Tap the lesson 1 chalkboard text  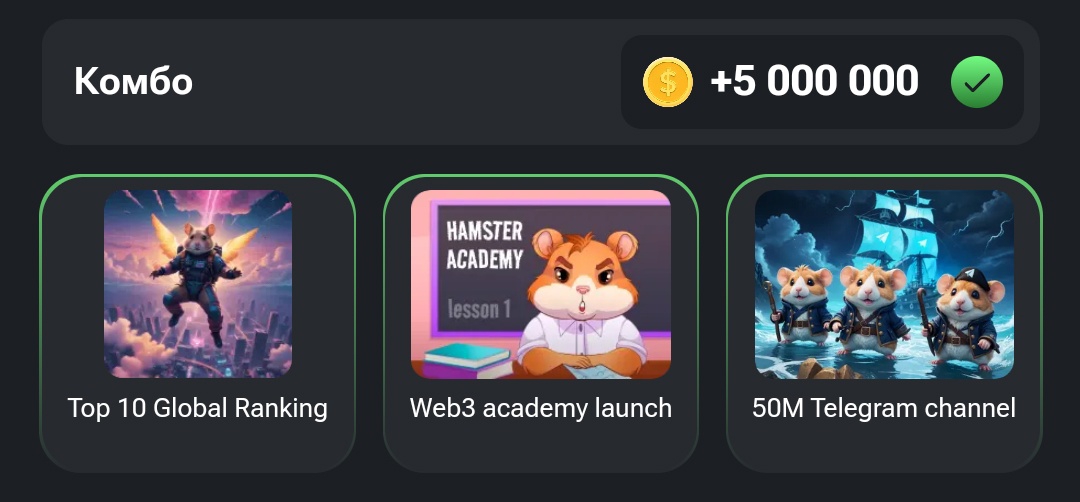(479, 308)
